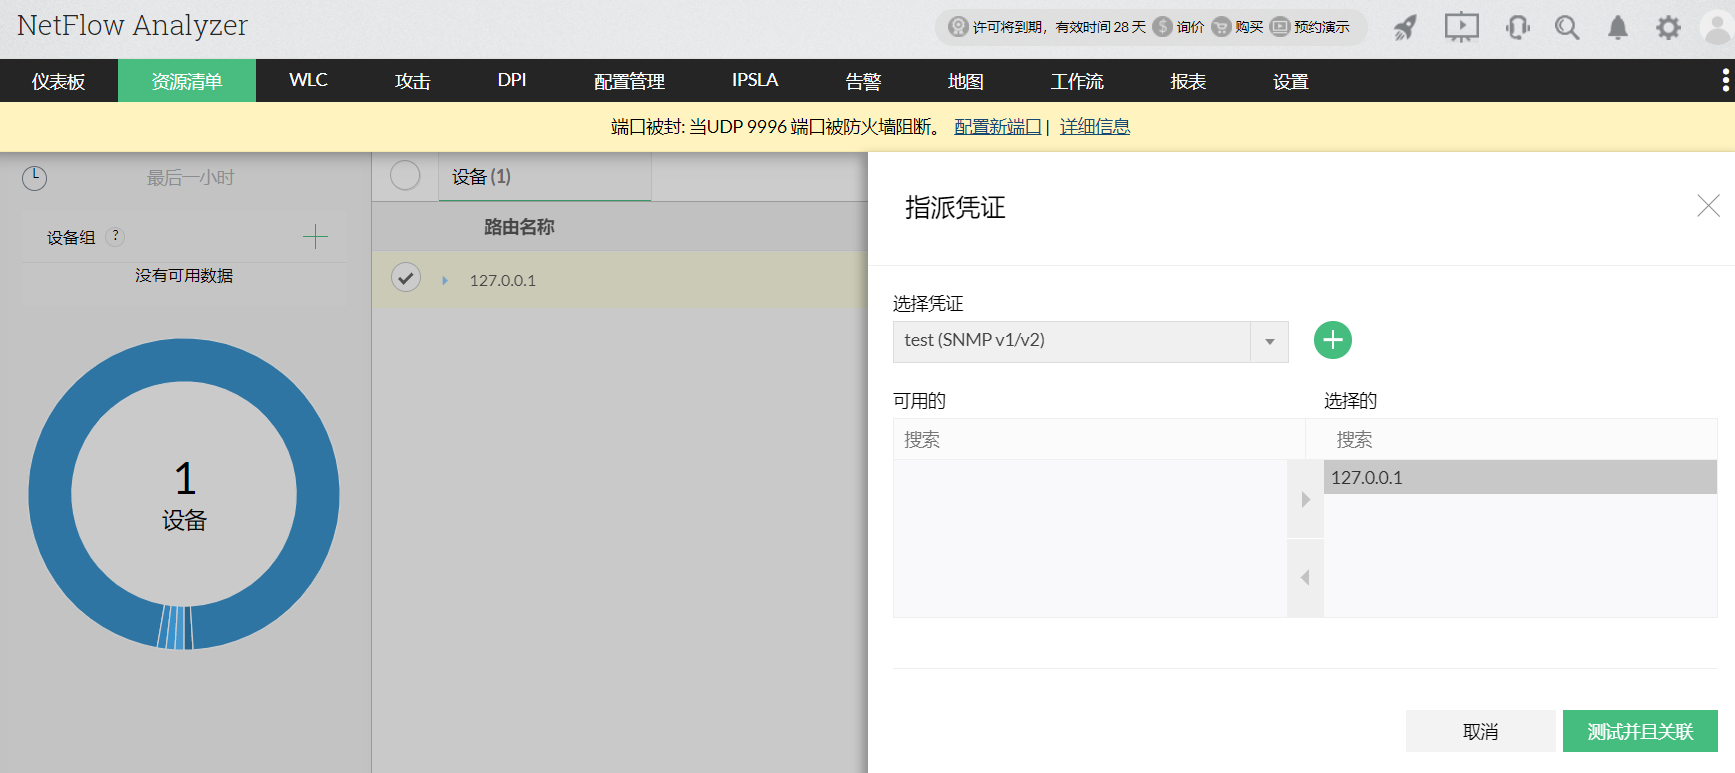Open the 地图 tab
This screenshot has width=1735, height=773.
tap(966, 81)
